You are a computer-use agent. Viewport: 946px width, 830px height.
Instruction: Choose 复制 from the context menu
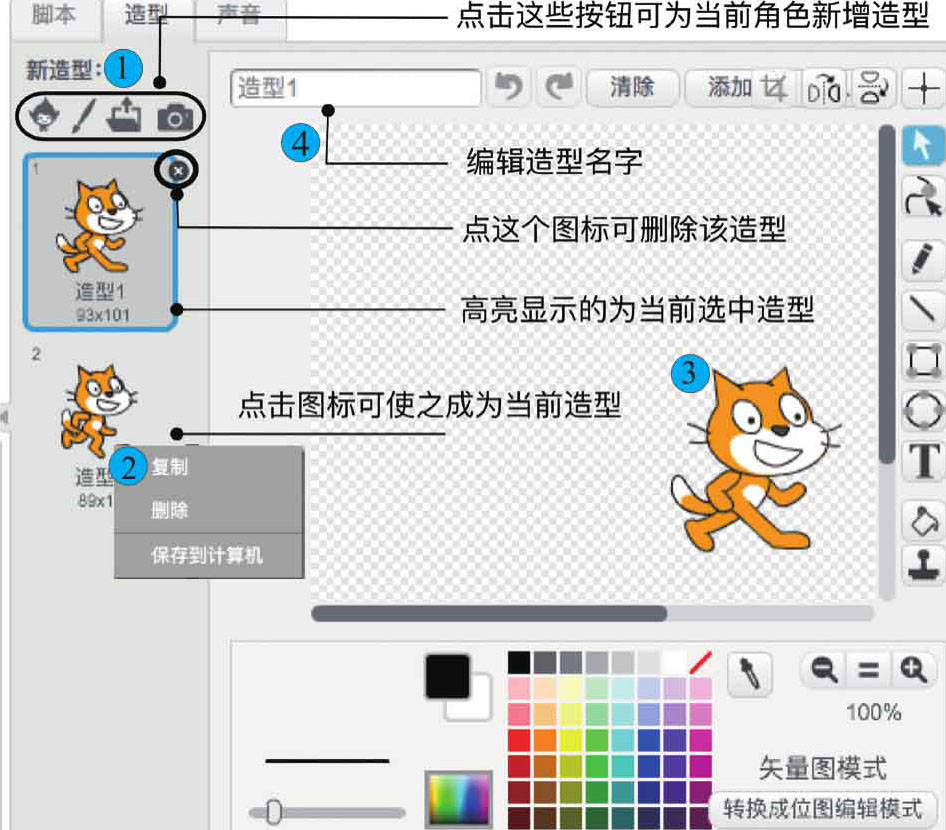click(x=170, y=467)
